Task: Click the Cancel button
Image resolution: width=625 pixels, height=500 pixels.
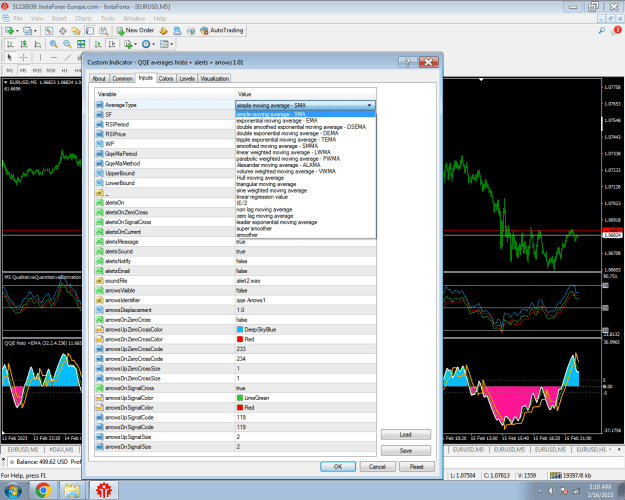Action: coord(377,467)
